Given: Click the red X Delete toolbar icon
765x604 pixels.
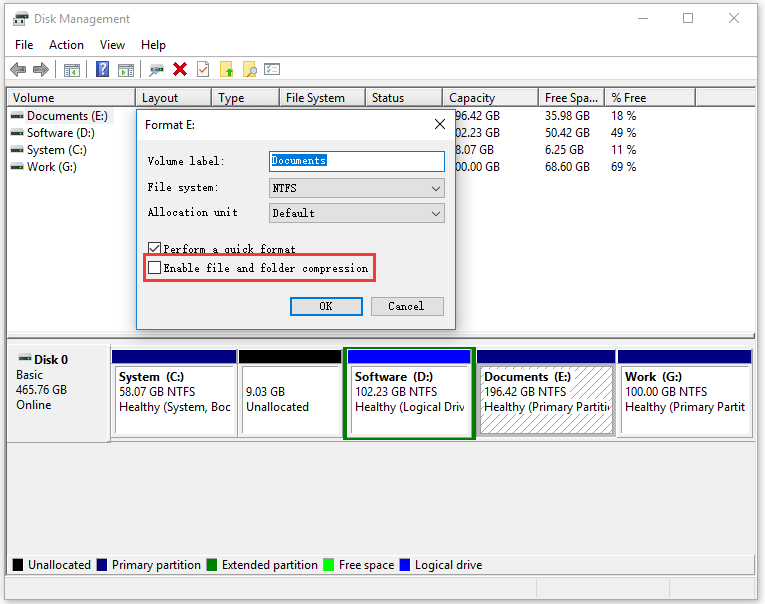Looking at the screenshot, I should click(180, 69).
